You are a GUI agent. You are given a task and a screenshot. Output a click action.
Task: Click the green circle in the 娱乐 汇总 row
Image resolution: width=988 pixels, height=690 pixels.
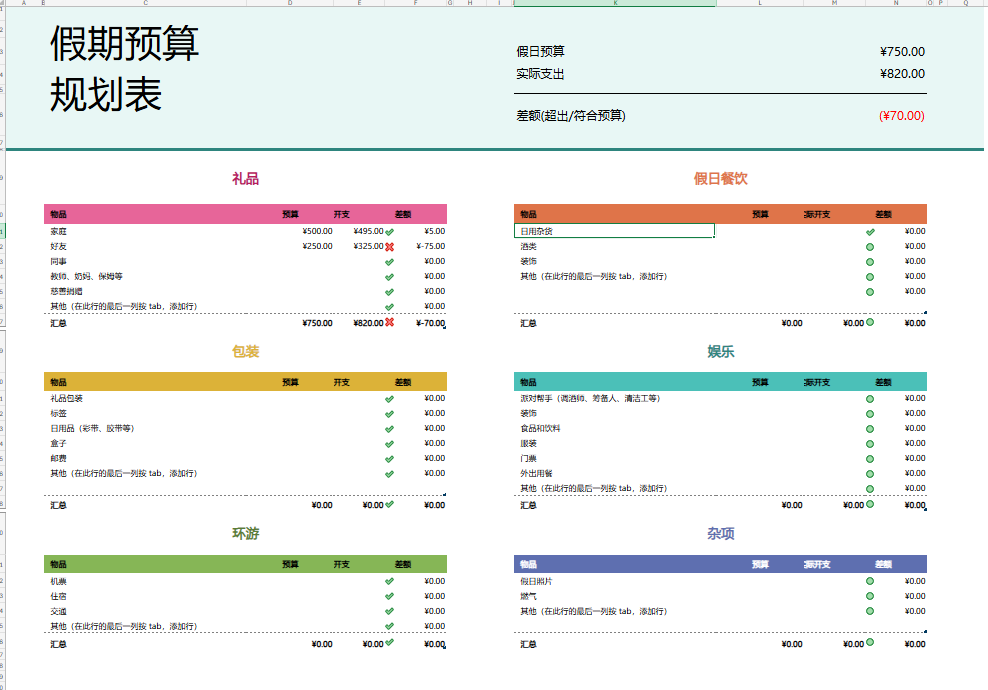870,504
